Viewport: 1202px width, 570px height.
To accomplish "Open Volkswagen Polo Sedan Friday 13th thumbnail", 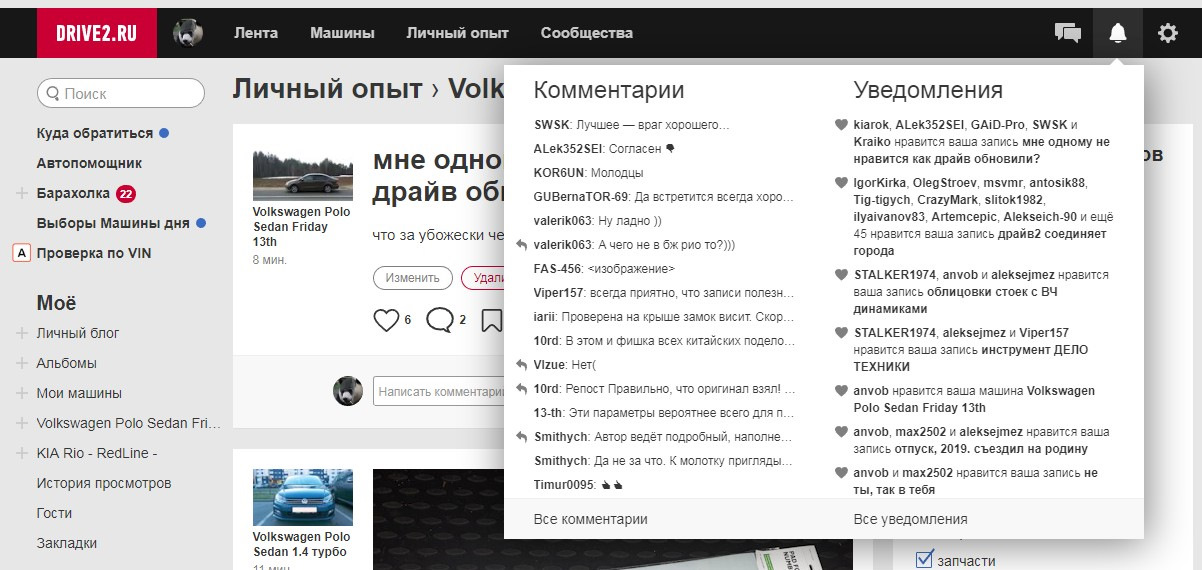I will (x=303, y=176).
